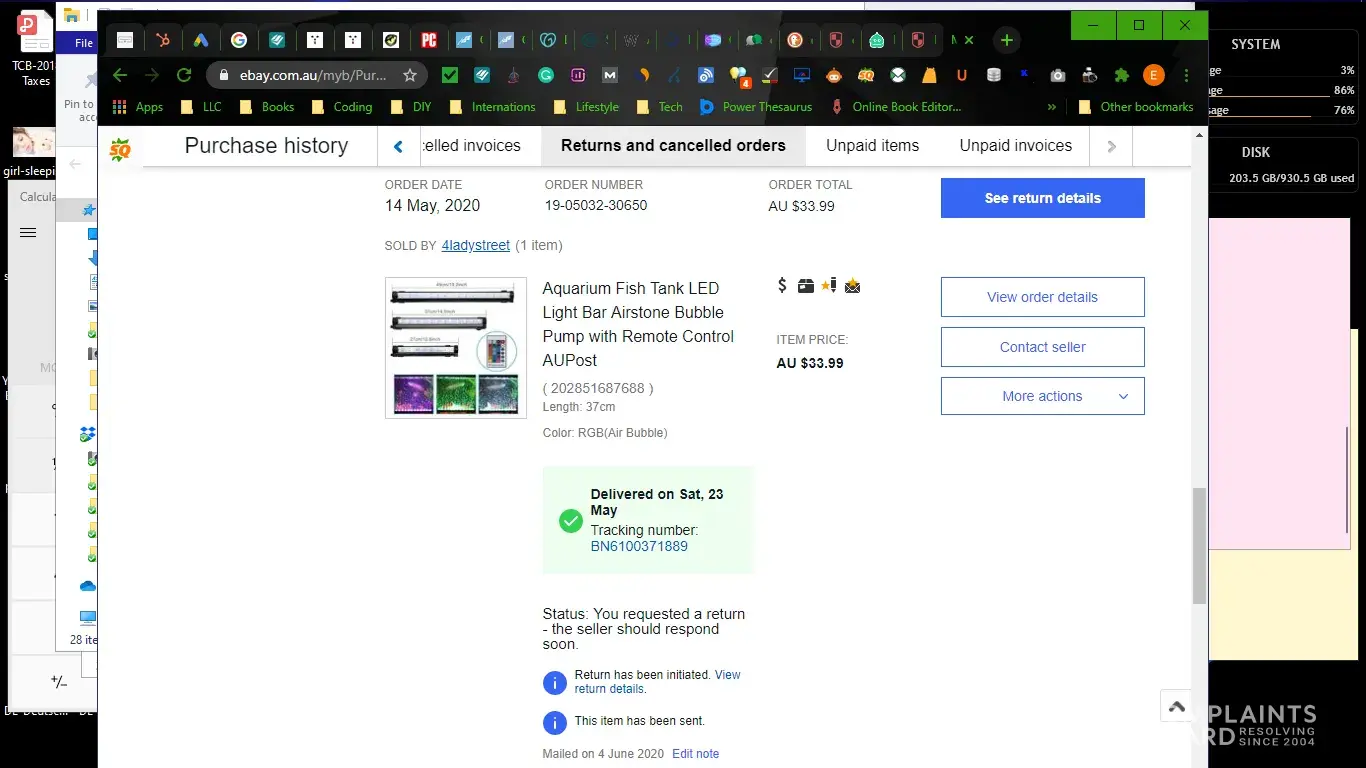1366x768 pixels.
Task: Click the shipped package status icon
Action: point(806,286)
